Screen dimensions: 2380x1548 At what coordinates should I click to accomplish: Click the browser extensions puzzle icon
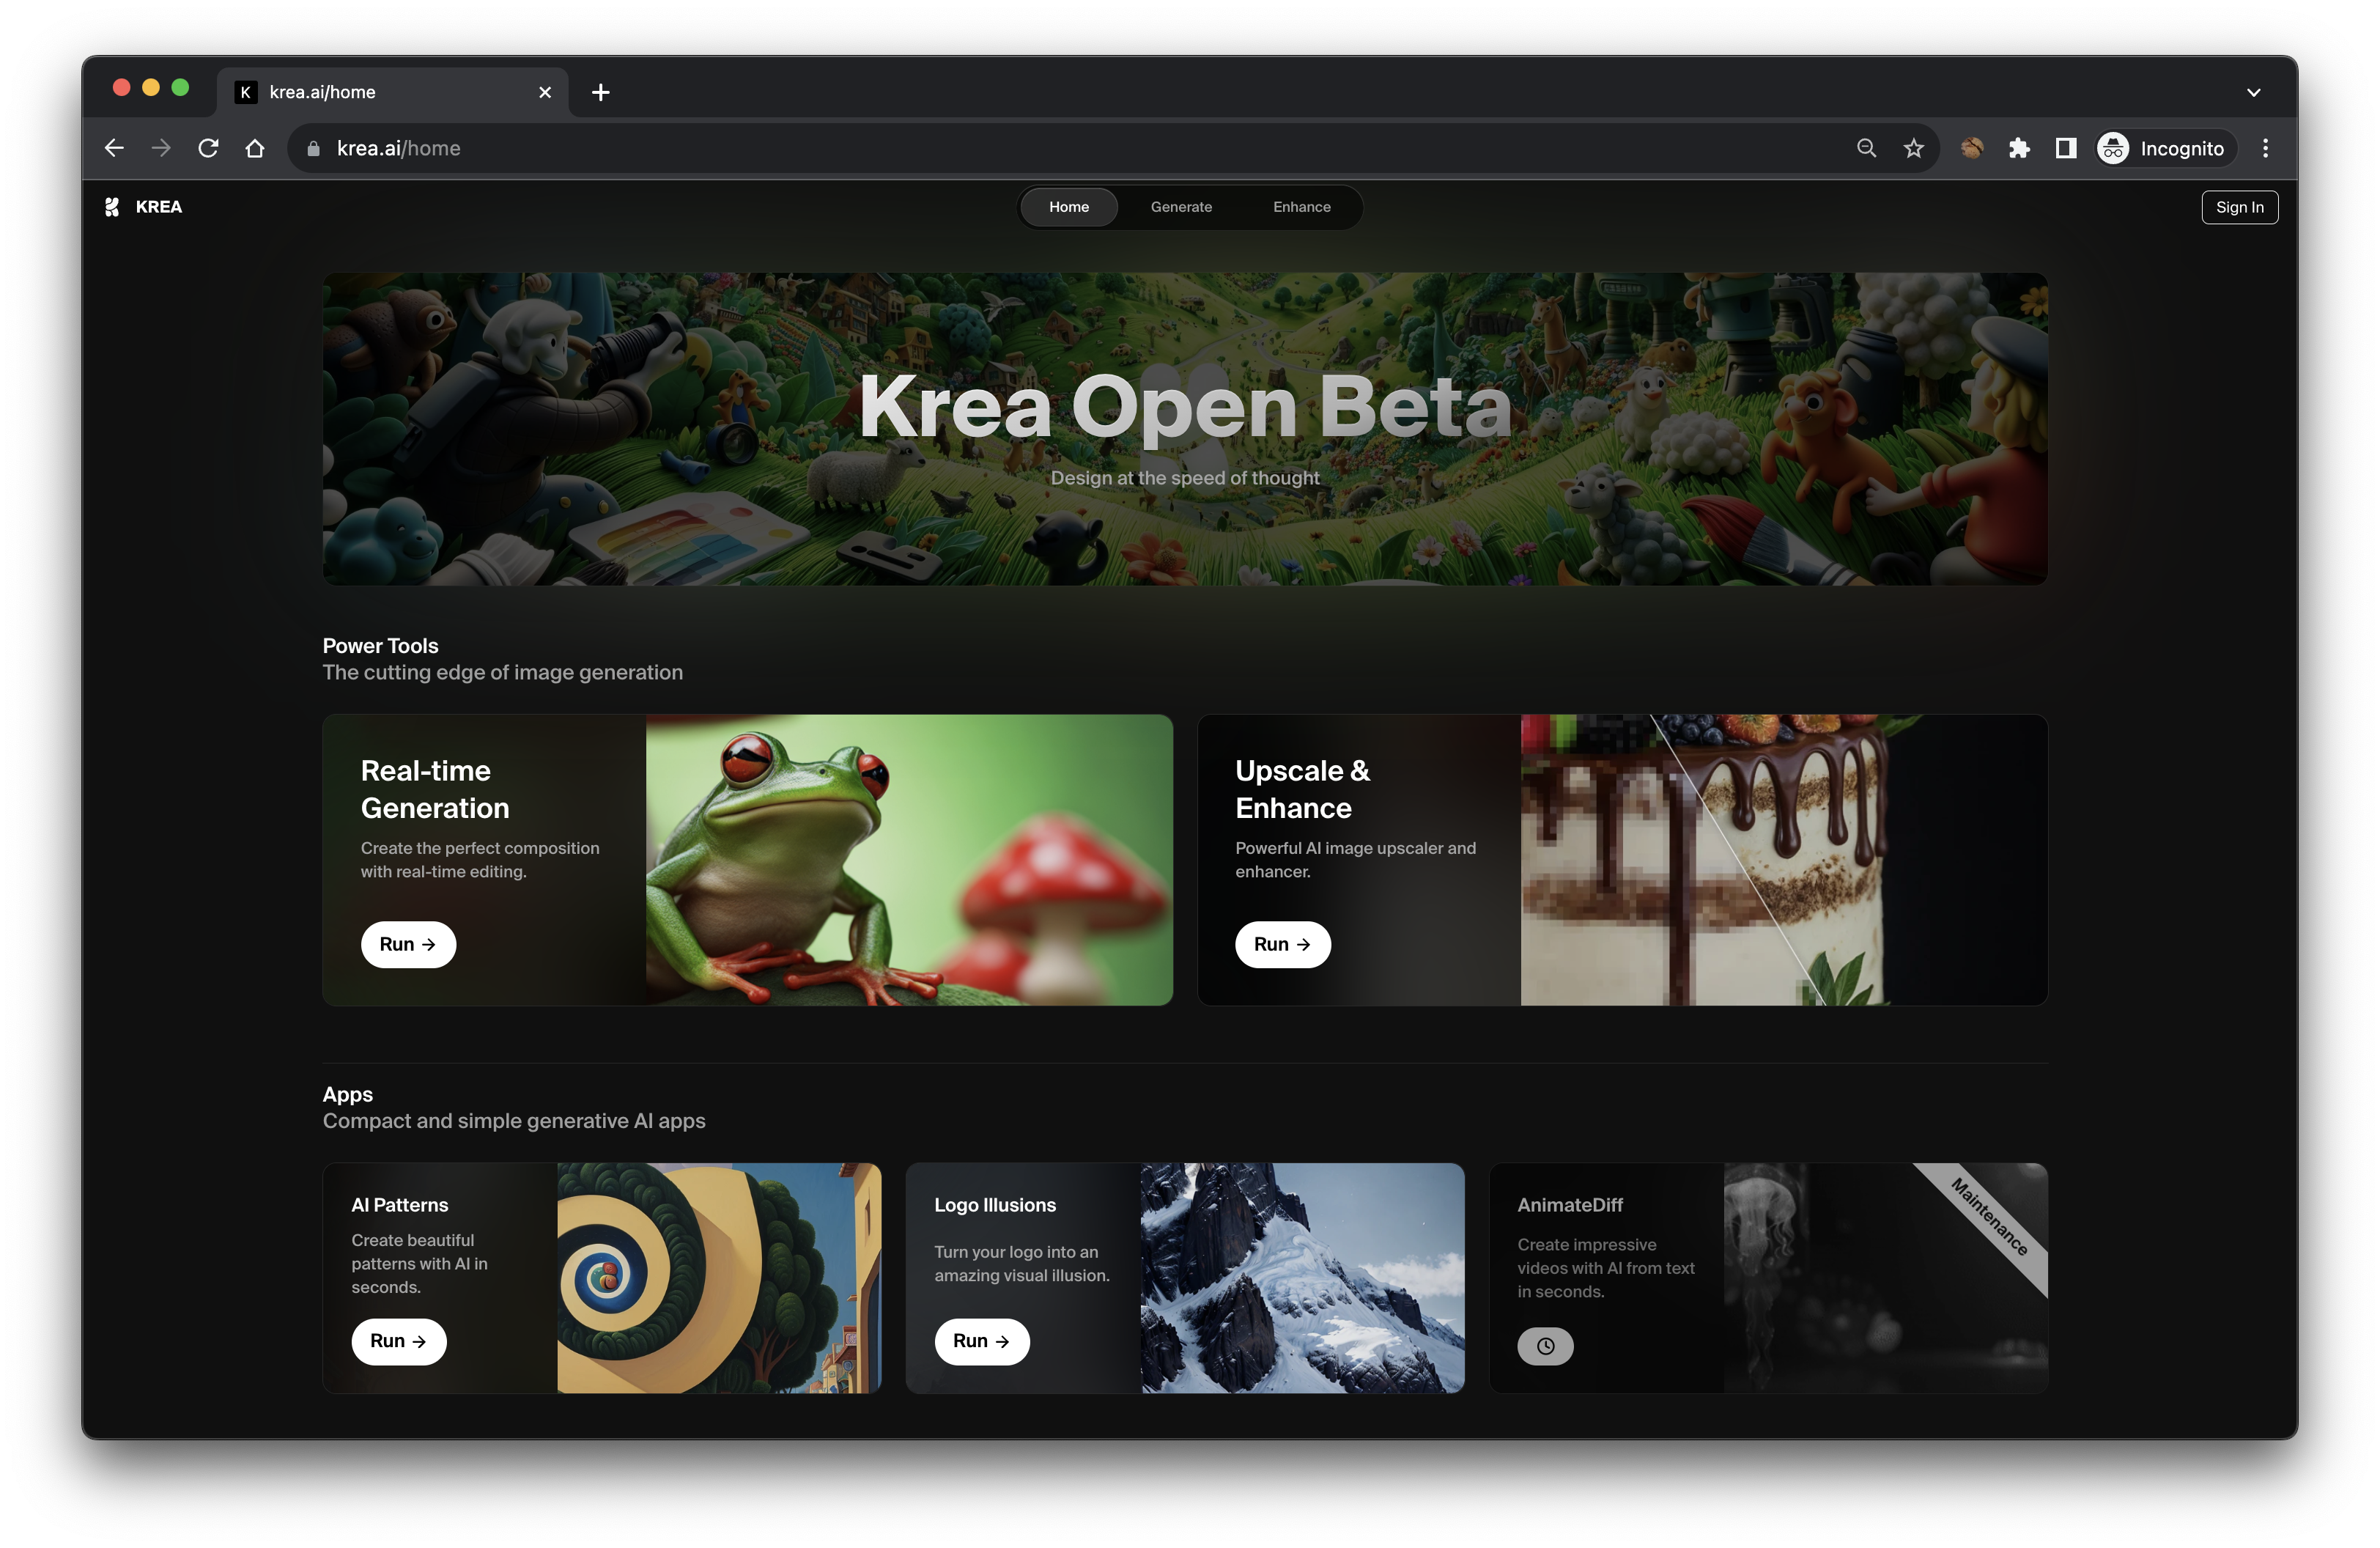pyautogui.click(x=2017, y=147)
